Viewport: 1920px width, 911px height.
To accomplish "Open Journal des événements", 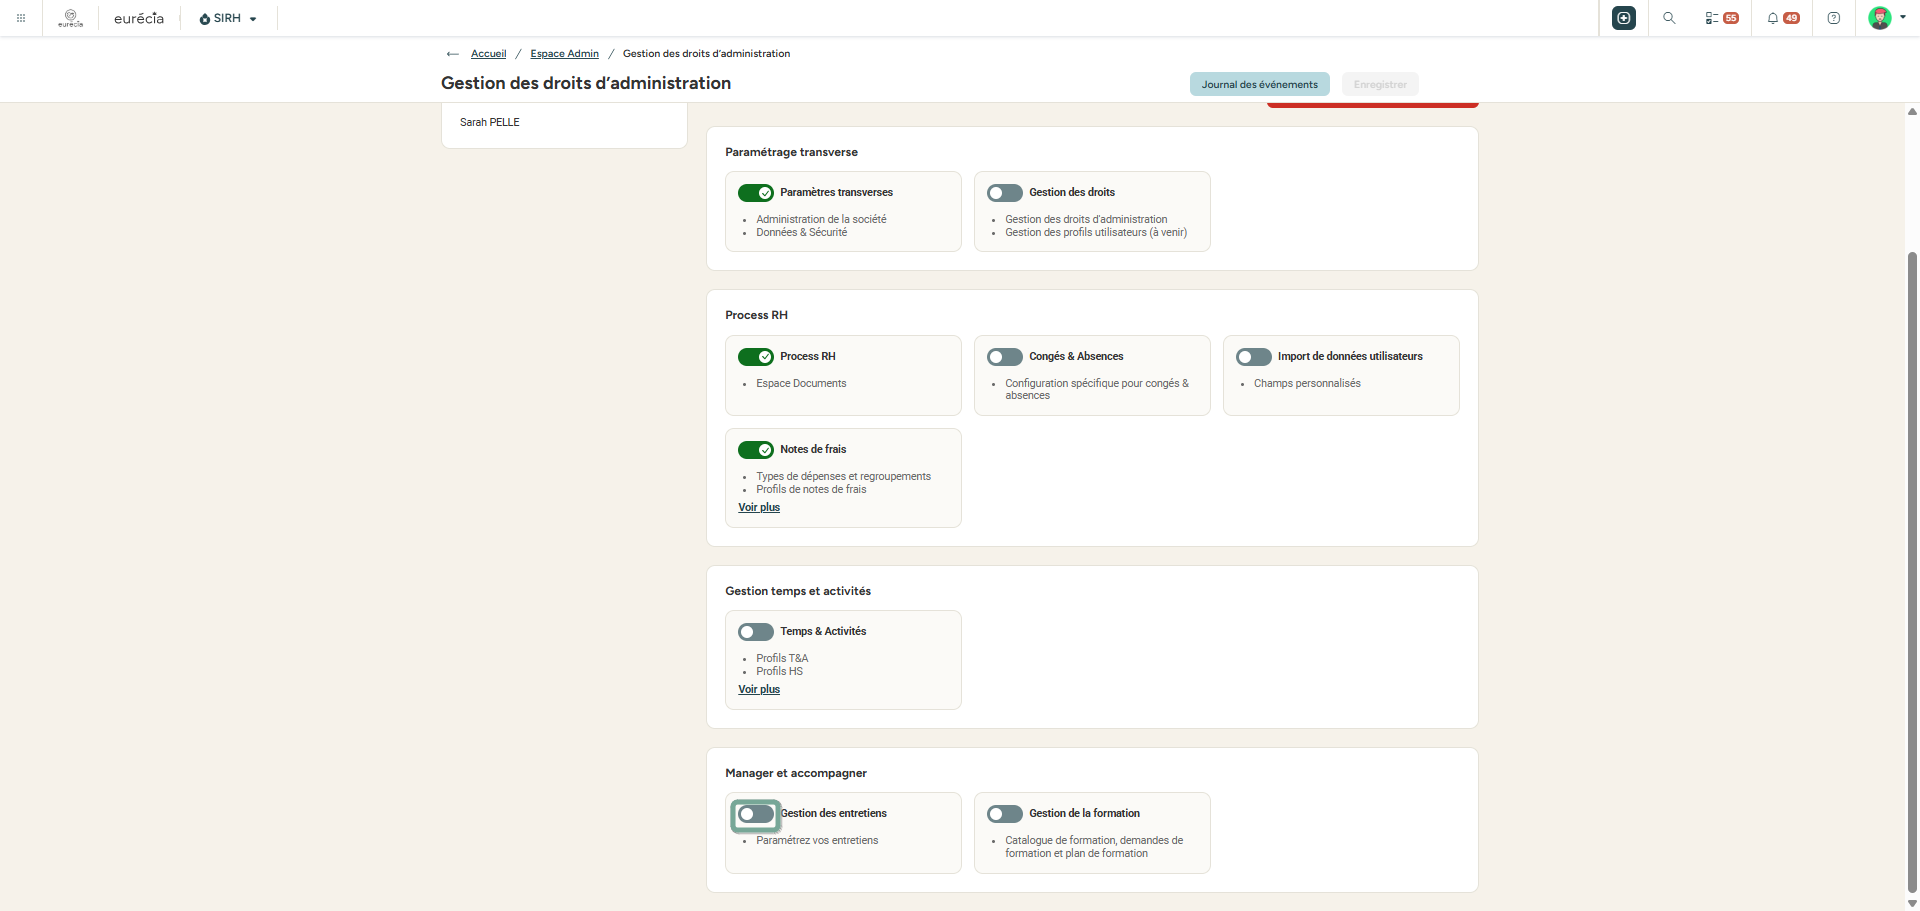I will coord(1259,84).
